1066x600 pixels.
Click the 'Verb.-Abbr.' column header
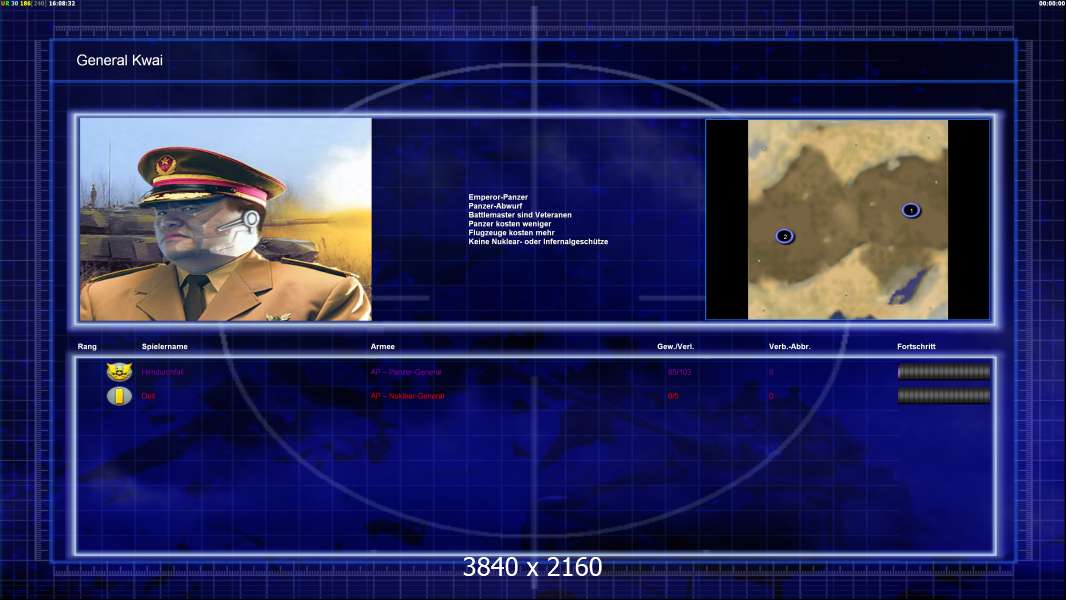tap(789, 347)
